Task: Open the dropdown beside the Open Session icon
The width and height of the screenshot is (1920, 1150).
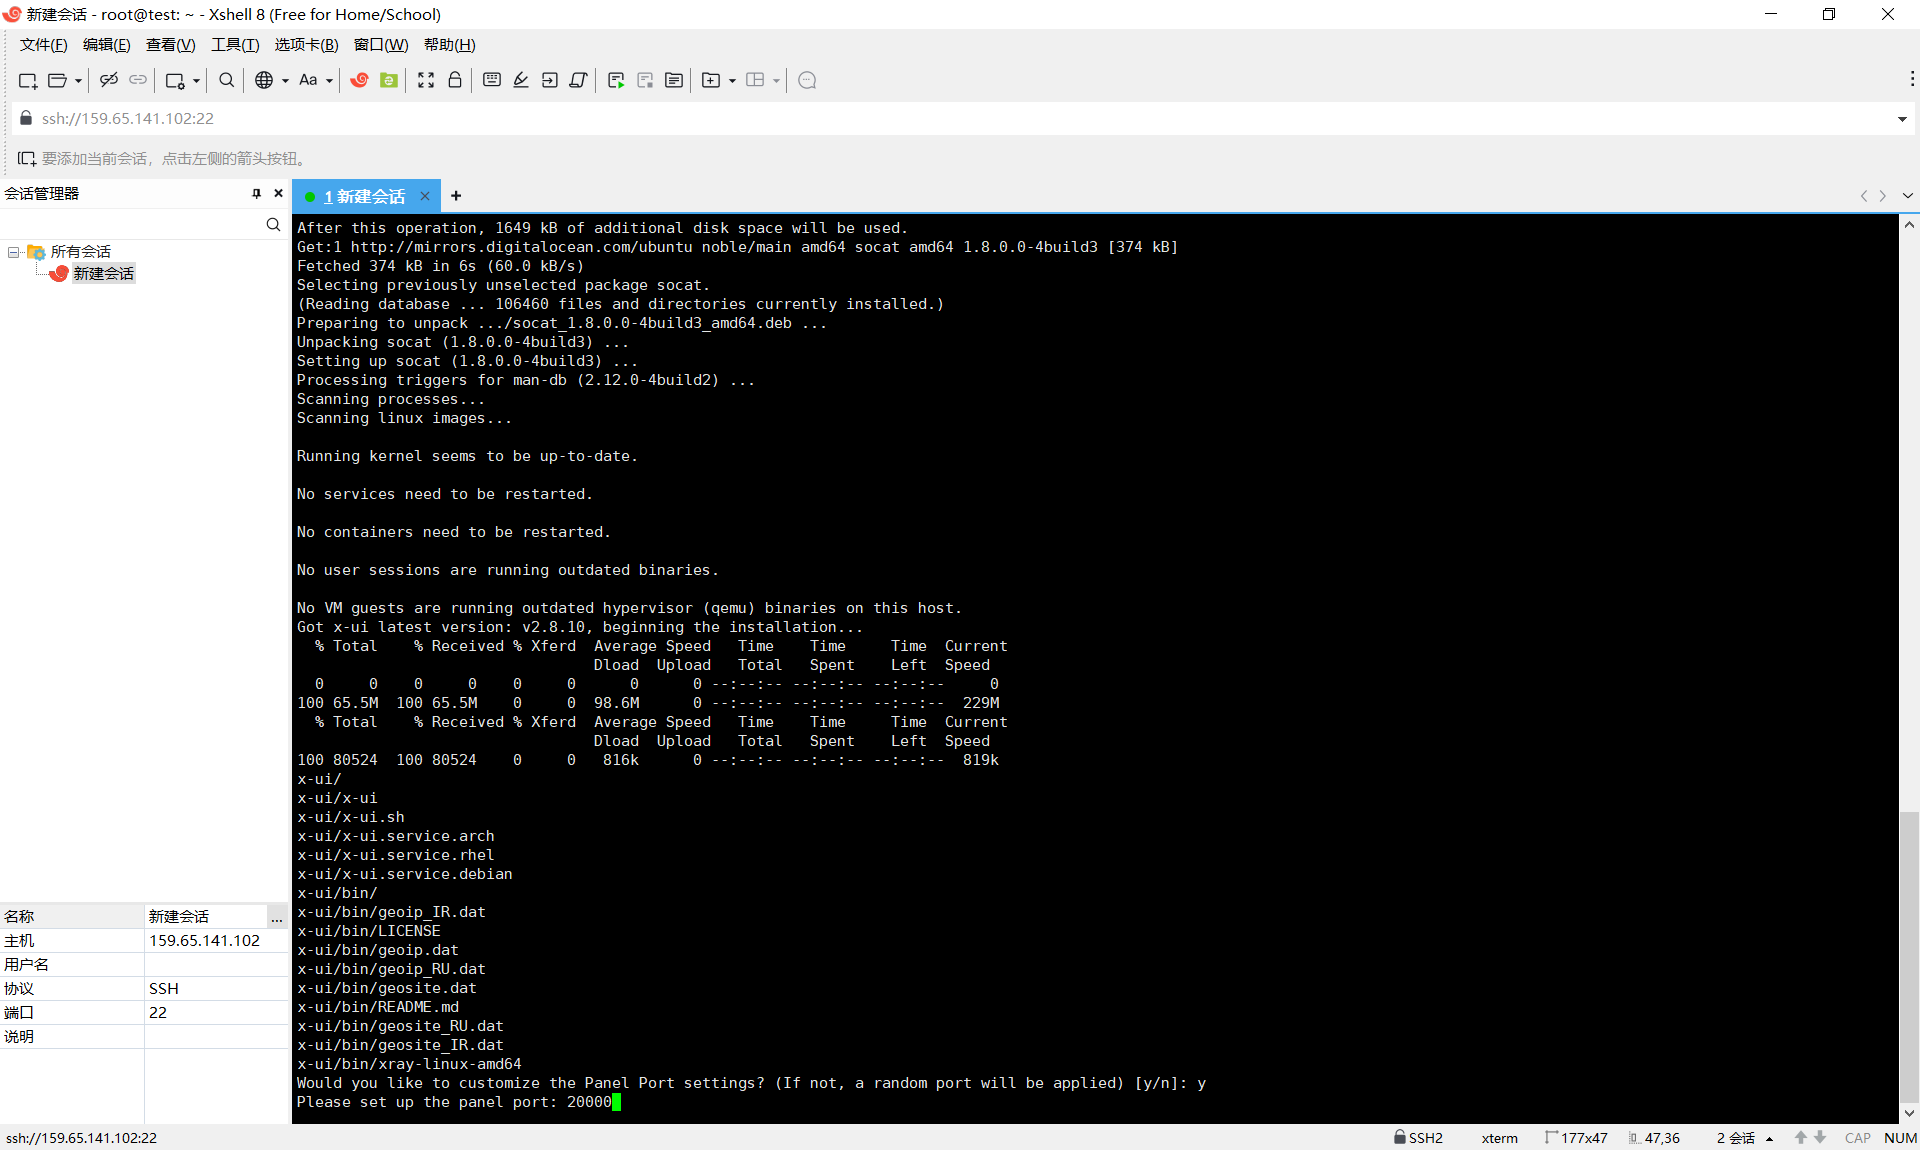Action: click(x=78, y=81)
